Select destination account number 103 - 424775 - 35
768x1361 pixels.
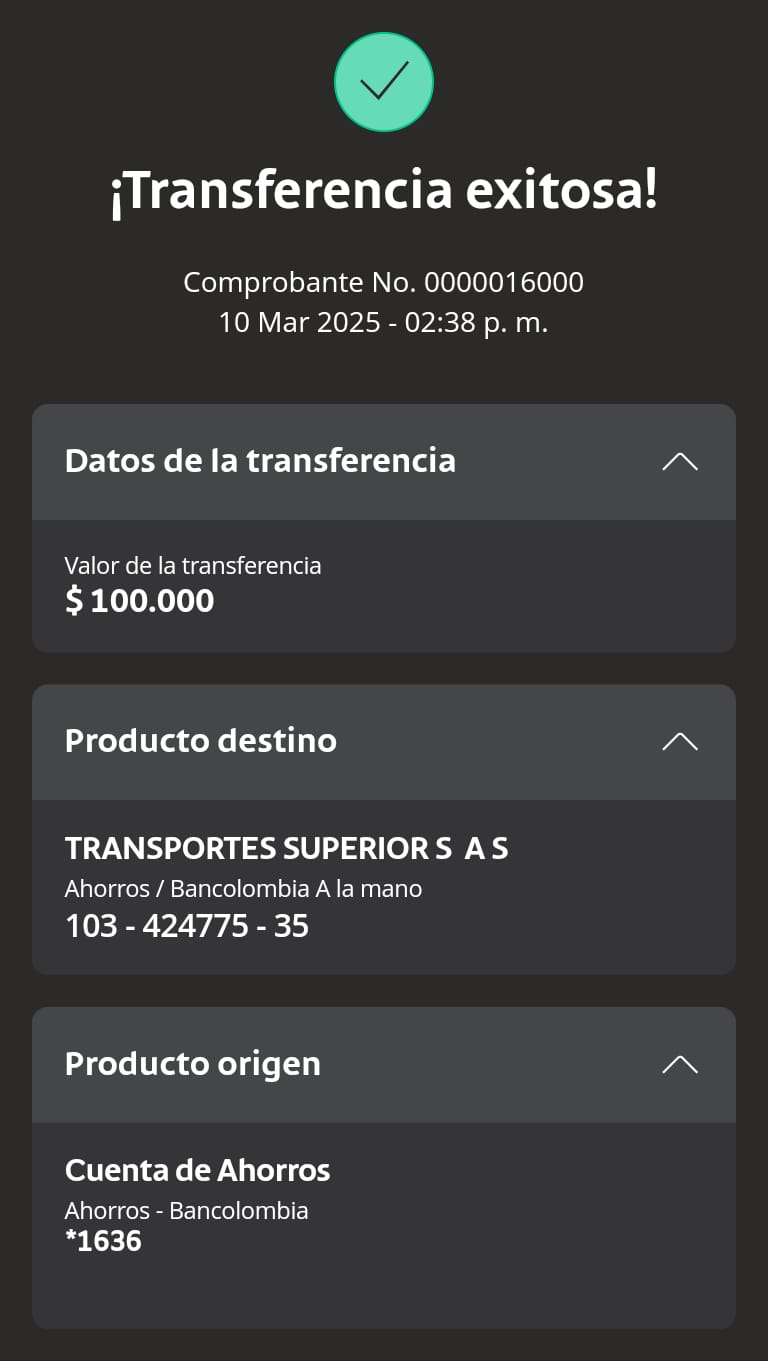click(187, 926)
